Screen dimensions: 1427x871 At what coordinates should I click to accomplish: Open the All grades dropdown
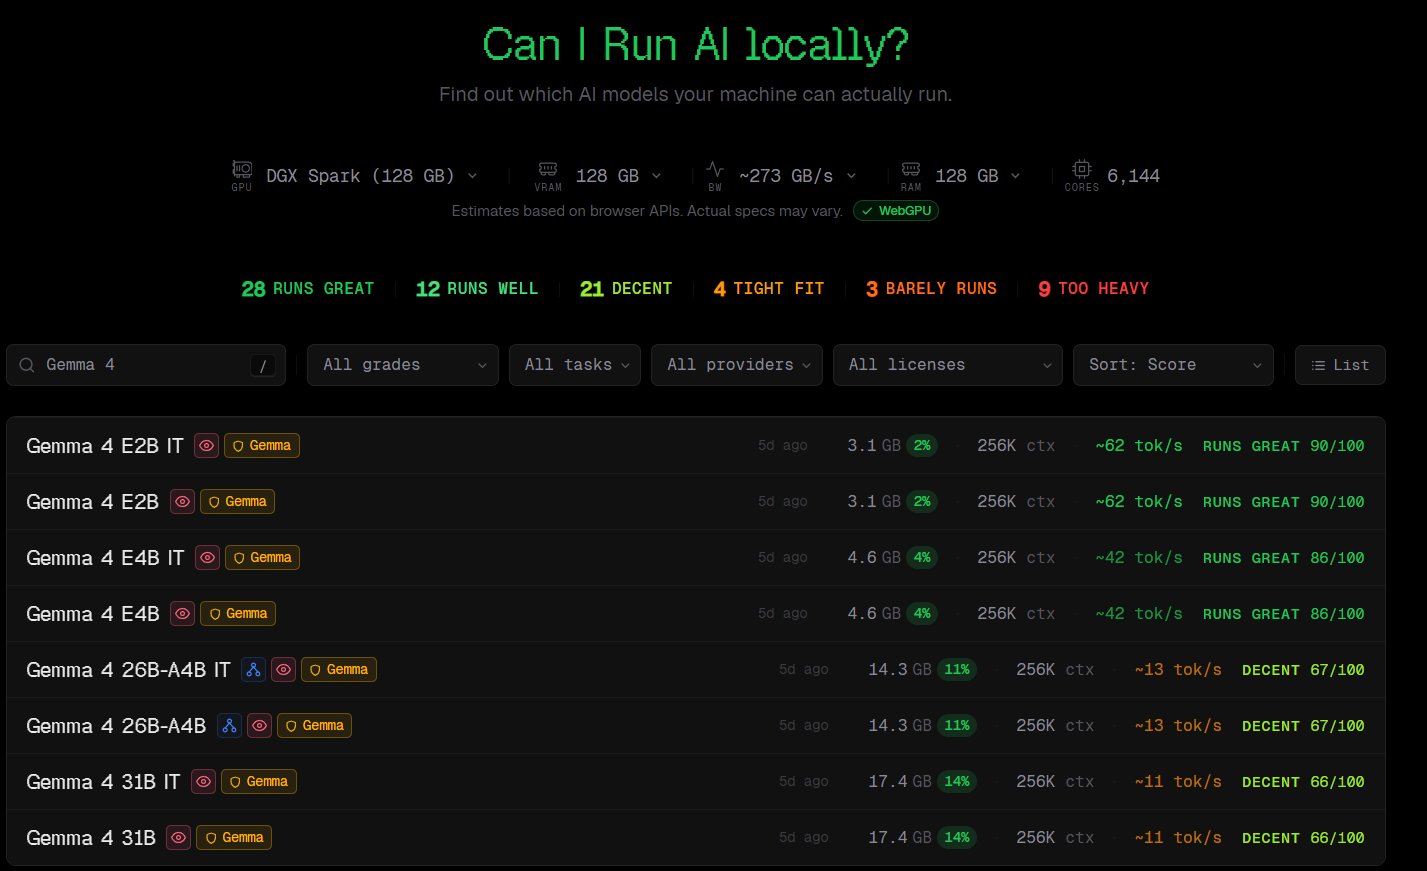(x=403, y=365)
